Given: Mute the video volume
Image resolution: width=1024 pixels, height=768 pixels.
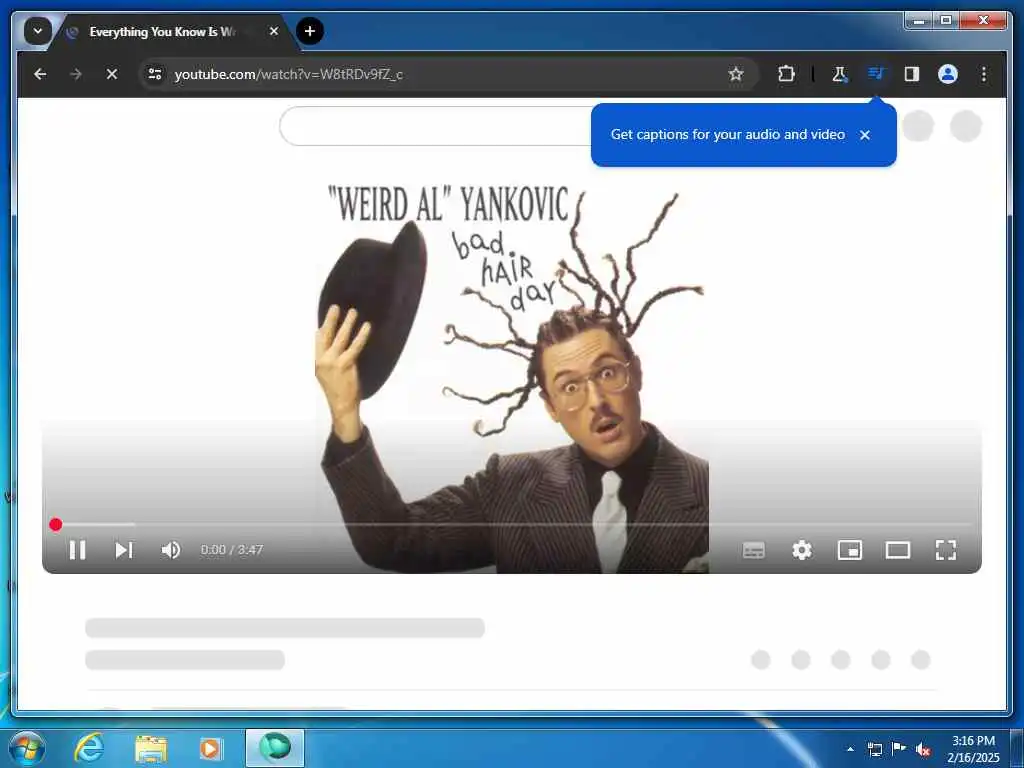Looking at the screenshot, I should (170, 550).
